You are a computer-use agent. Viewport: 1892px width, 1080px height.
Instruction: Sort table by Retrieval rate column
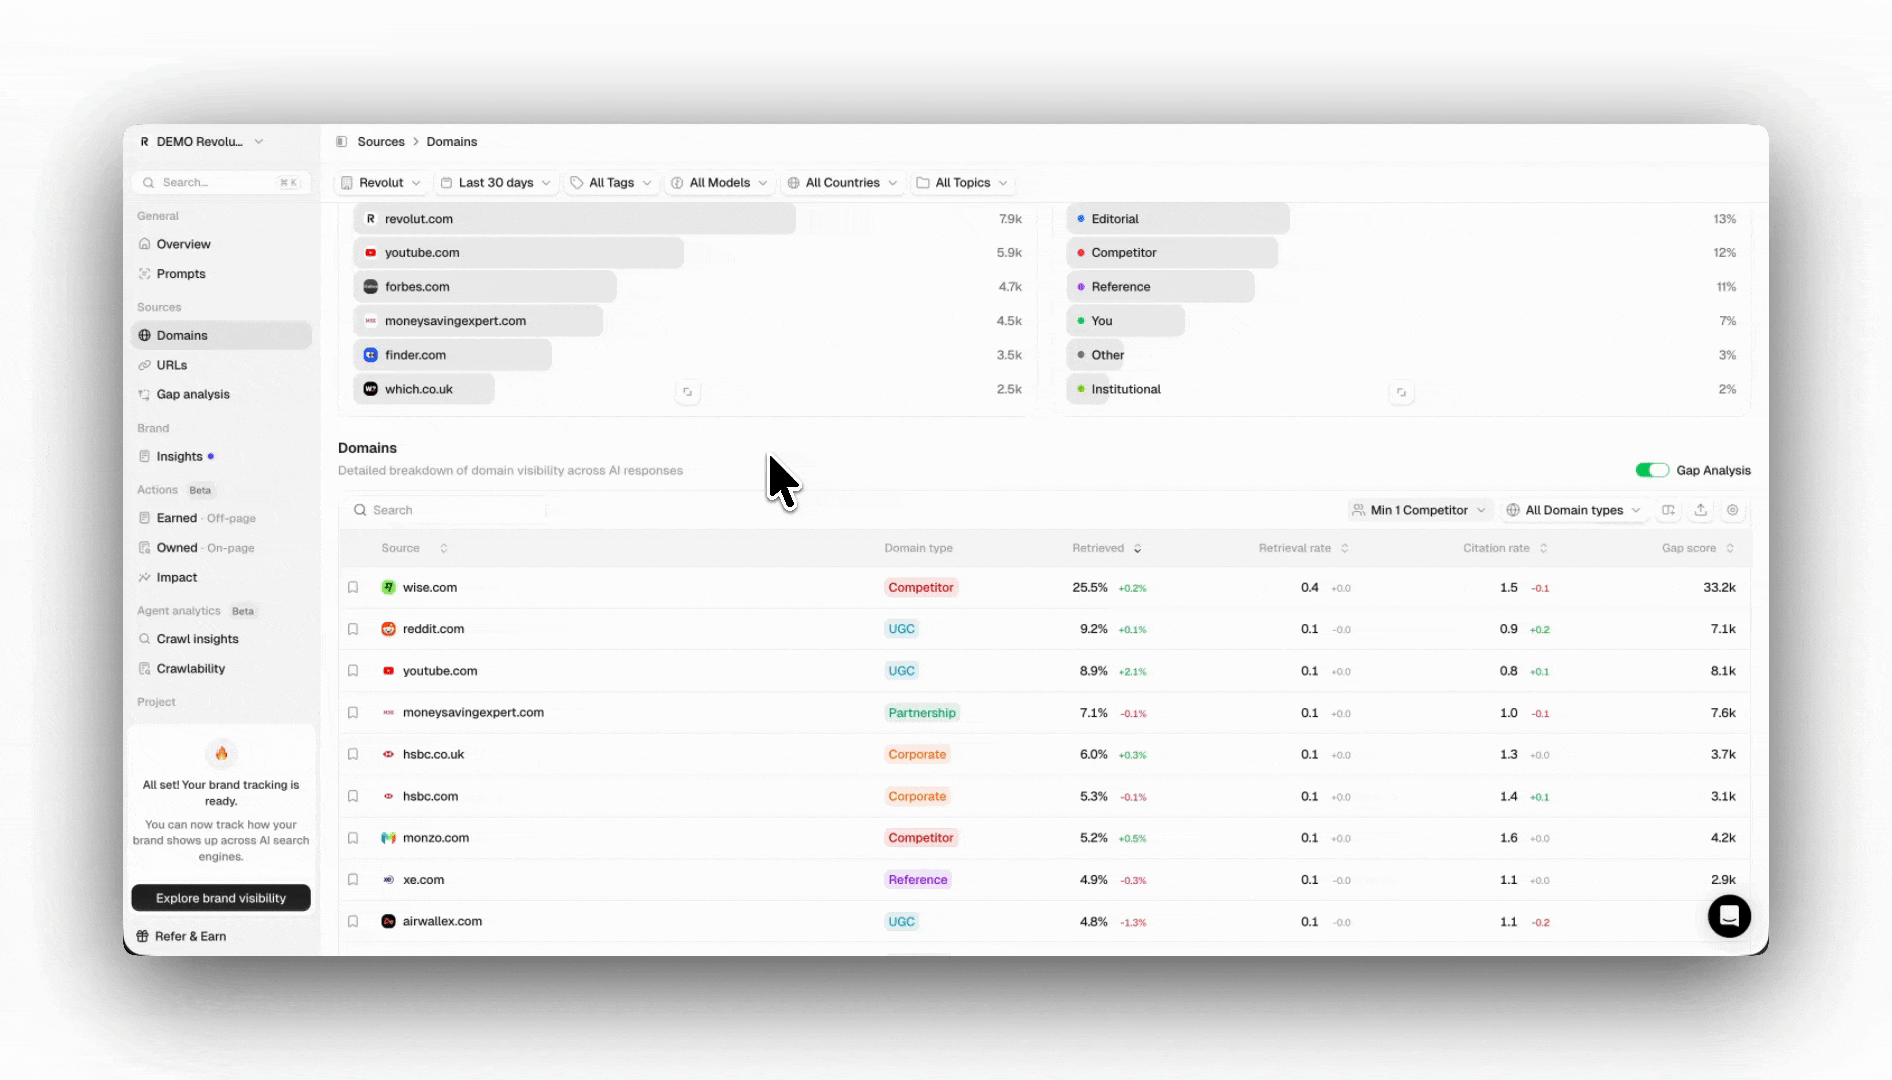pos(1303,548)
